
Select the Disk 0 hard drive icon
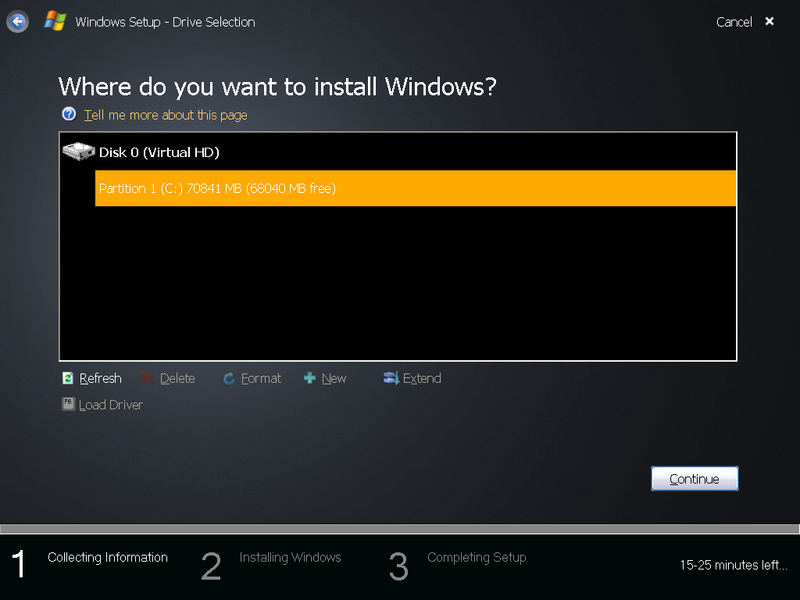79,152
